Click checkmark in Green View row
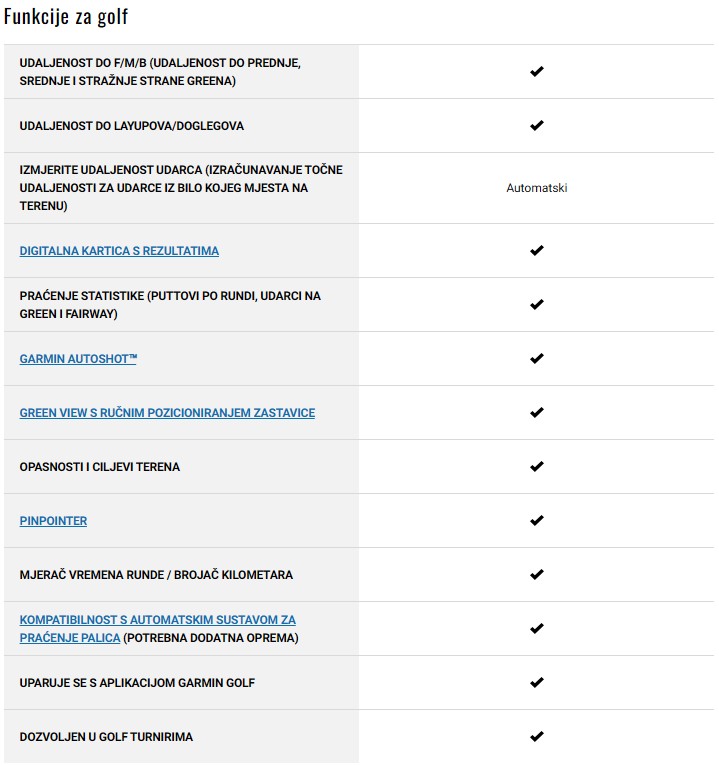 pyautogui.click(x=537, y=413)
